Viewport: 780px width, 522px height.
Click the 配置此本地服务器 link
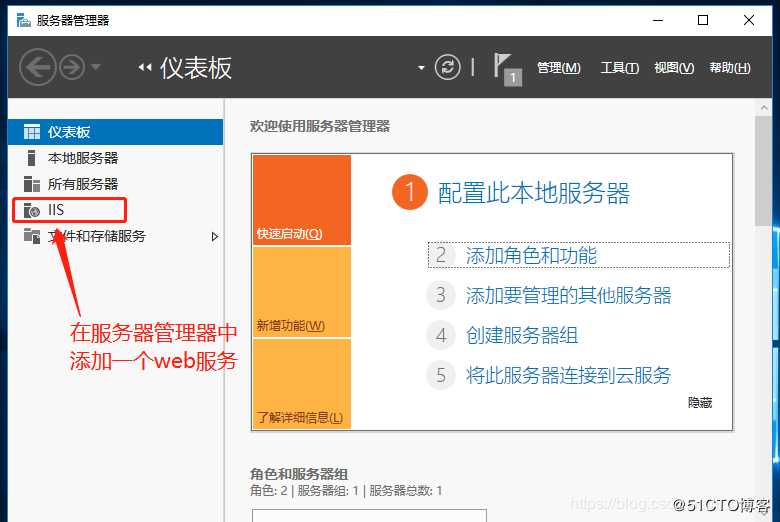[x=533, y=193]
